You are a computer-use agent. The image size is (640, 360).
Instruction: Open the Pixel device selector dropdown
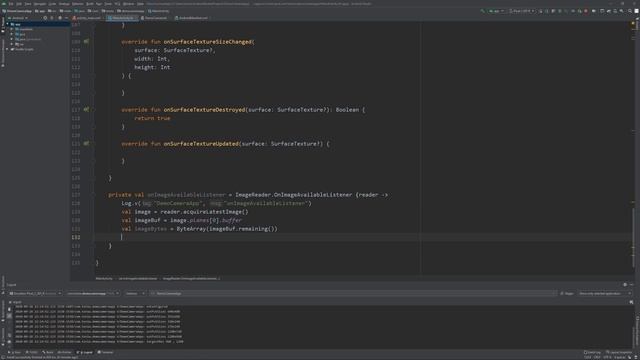[x=522, y=11]
